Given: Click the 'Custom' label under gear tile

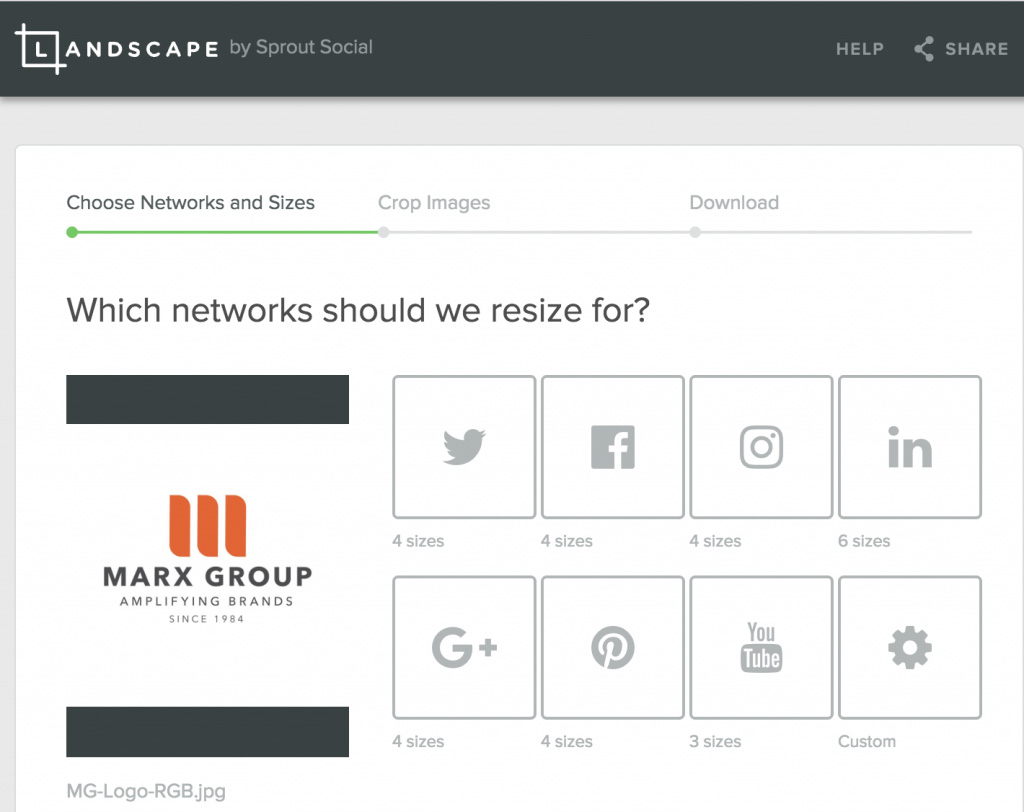Looking at the screenshot, I should 867,741.
